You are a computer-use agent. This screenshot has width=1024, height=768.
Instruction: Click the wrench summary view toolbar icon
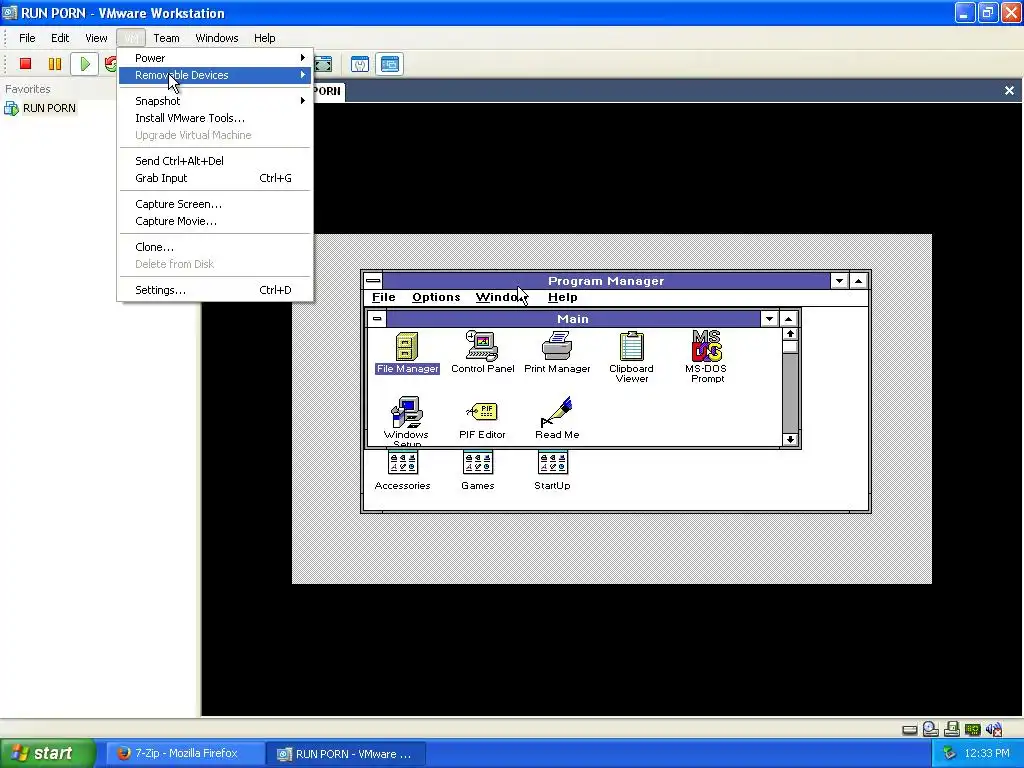tap(360, 64)
